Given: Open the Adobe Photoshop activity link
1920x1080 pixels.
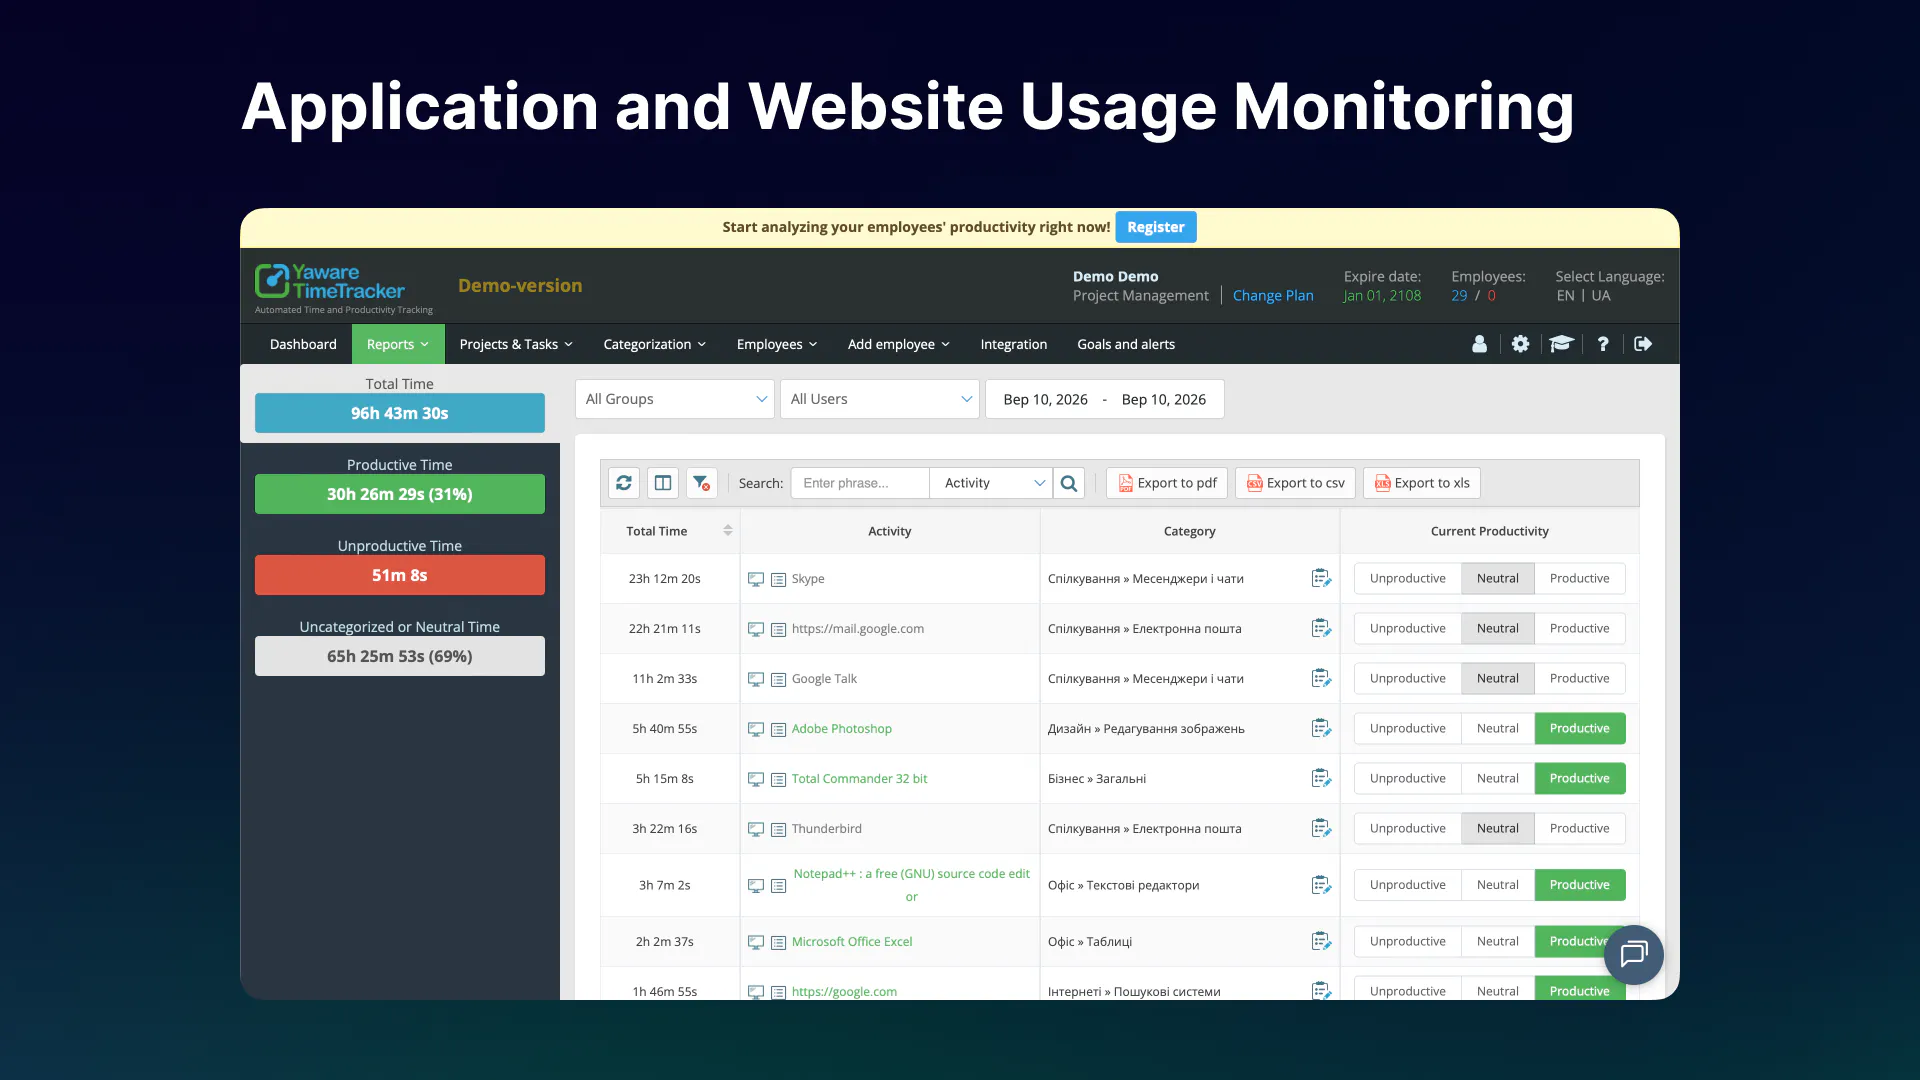Looking at the screenshot, I should coord(842,729).
